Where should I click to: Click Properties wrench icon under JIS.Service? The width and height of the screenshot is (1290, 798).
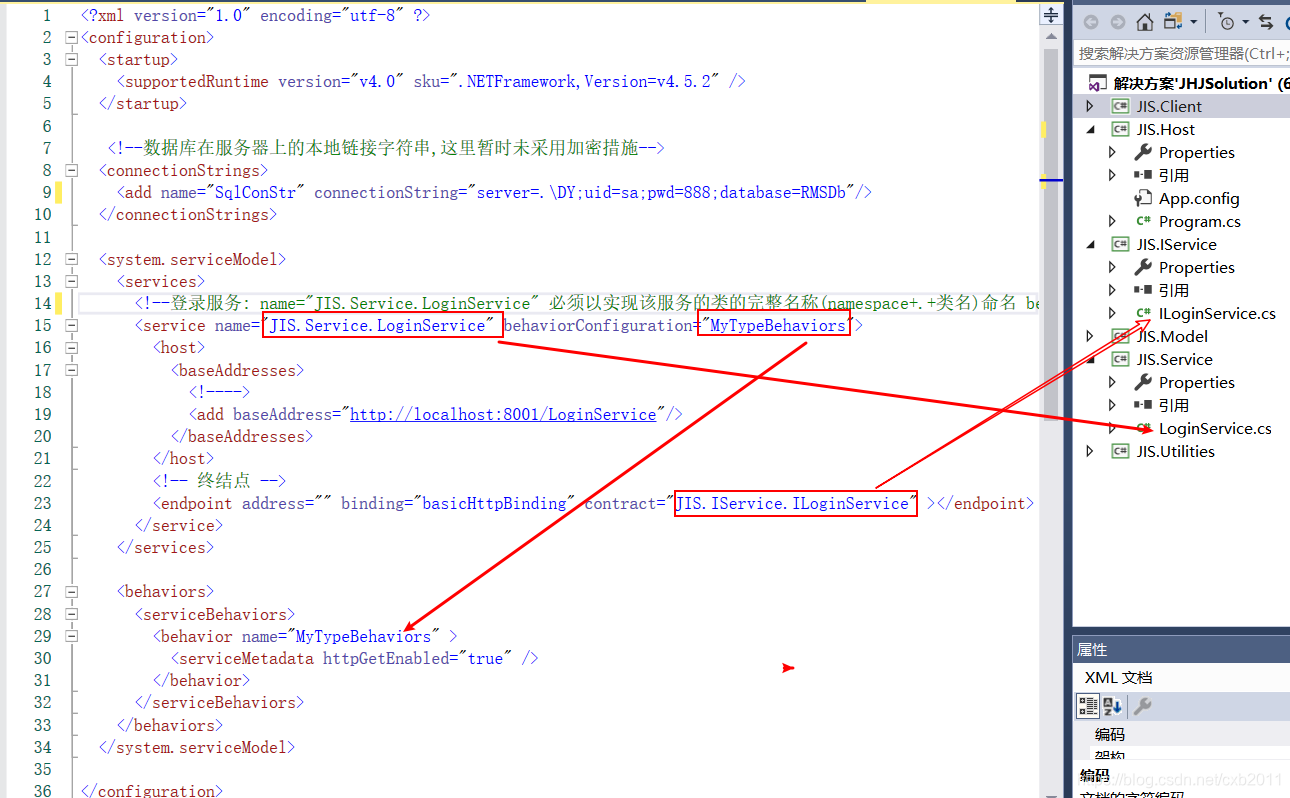click(x=1142, y=382)
